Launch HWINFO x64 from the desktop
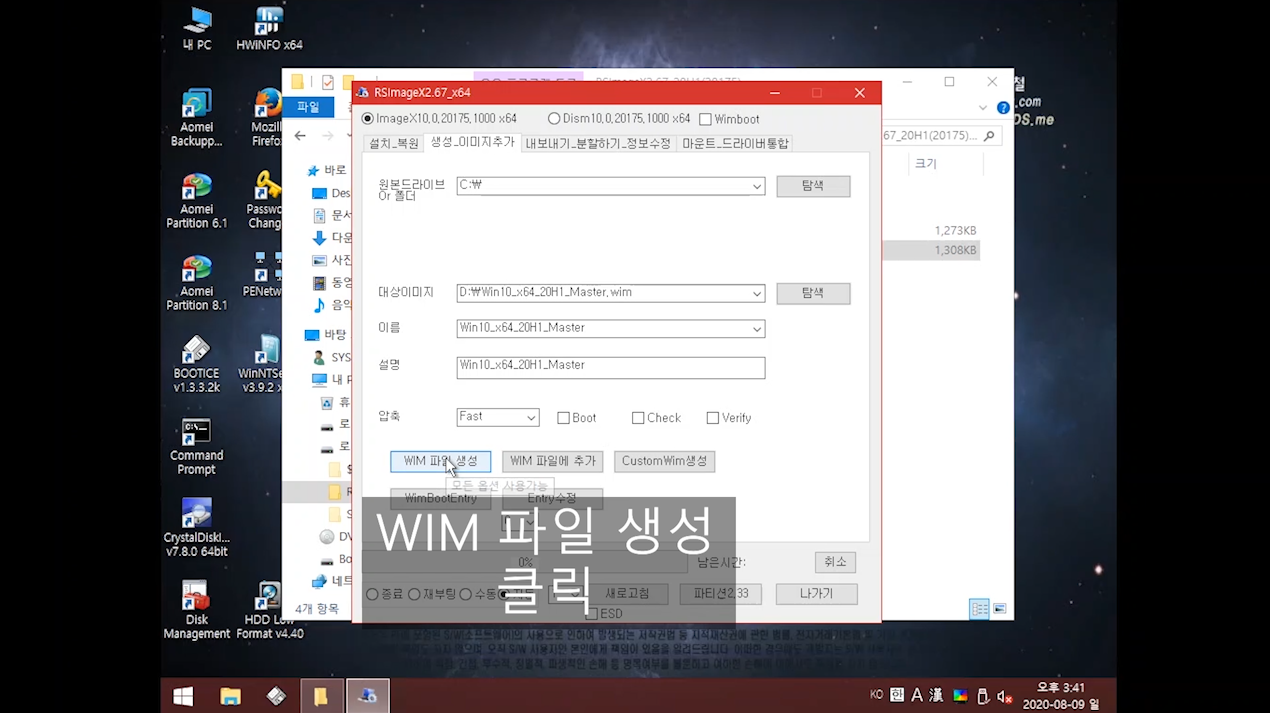Screen dimensions: 1270x713 pyautogui.click(x=269, y=28)
